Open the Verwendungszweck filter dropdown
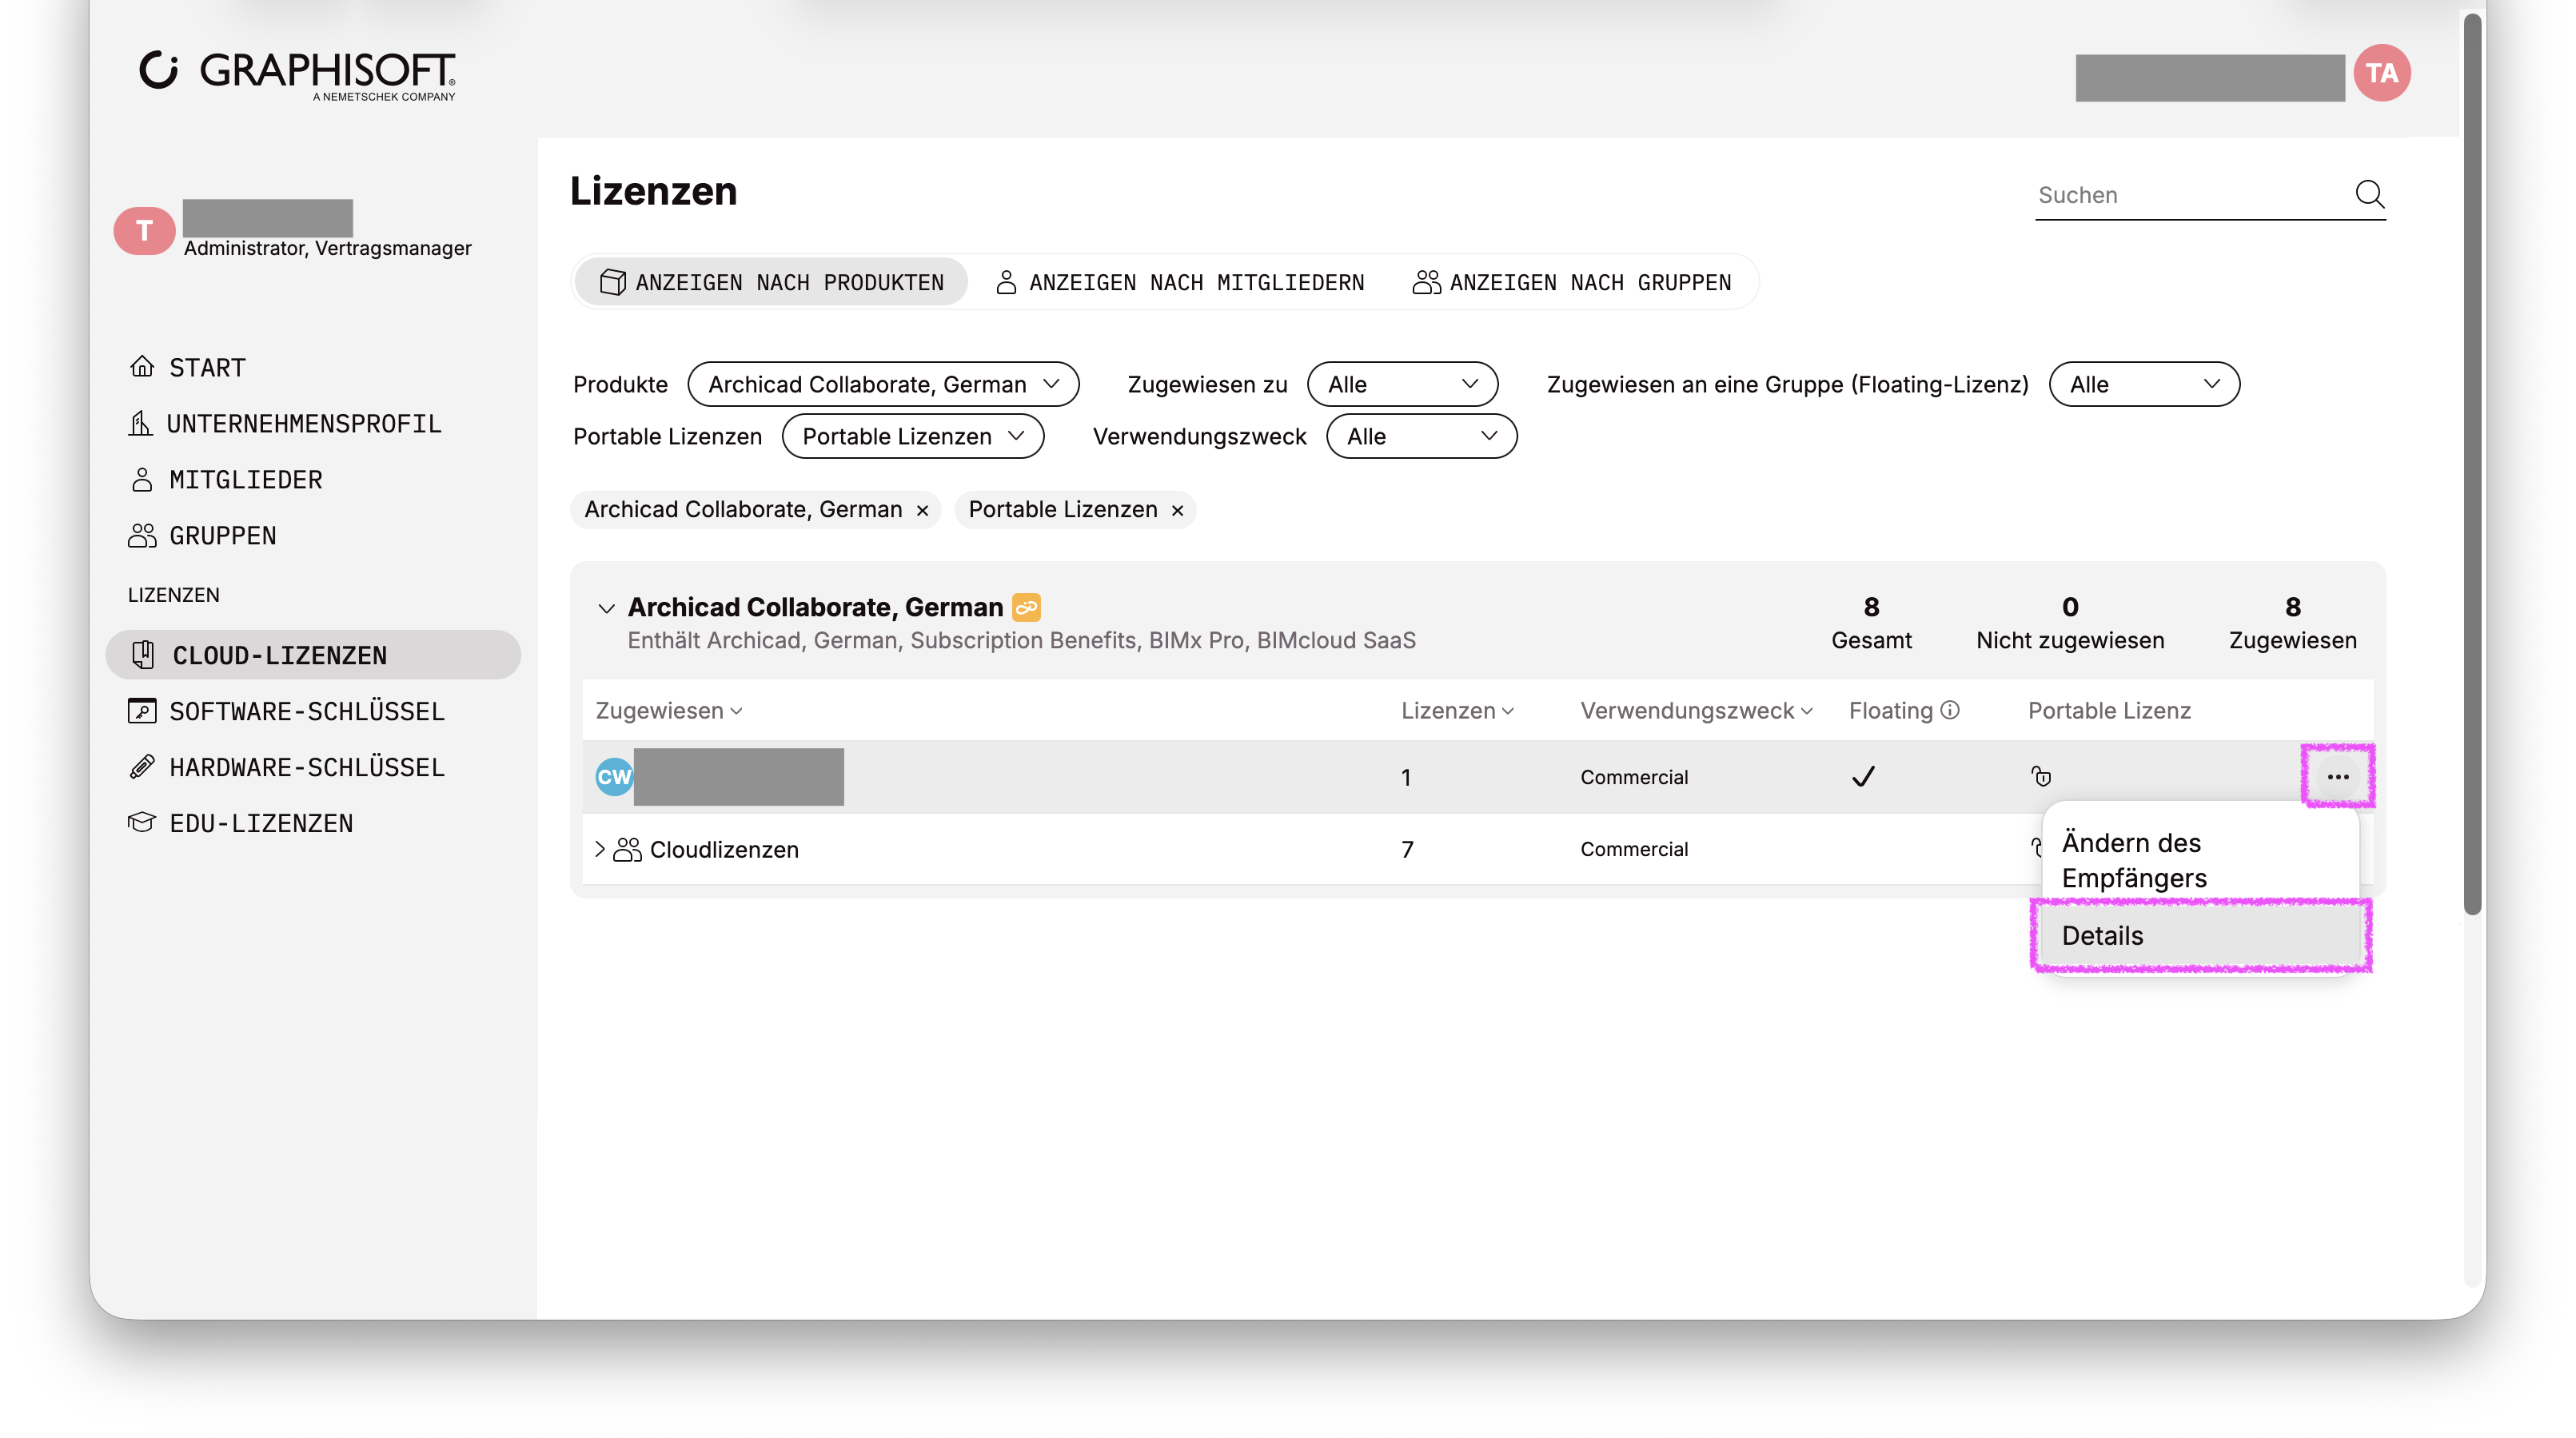 tap(1421, 436)
